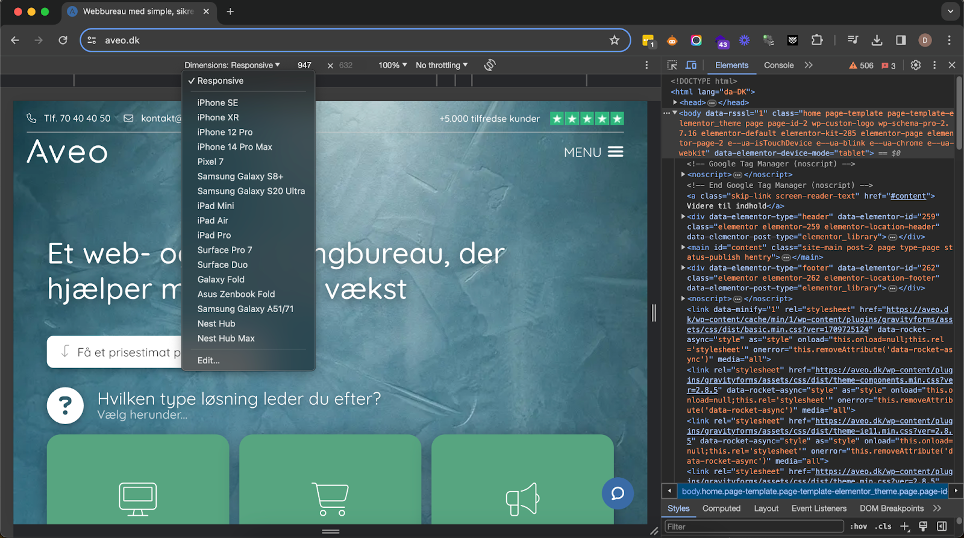Image resolution: width=964 pixels, height=538 pixels.
Task: Click the rotate viewport icon
Action: pyautogui.click(x=489, y=65)
